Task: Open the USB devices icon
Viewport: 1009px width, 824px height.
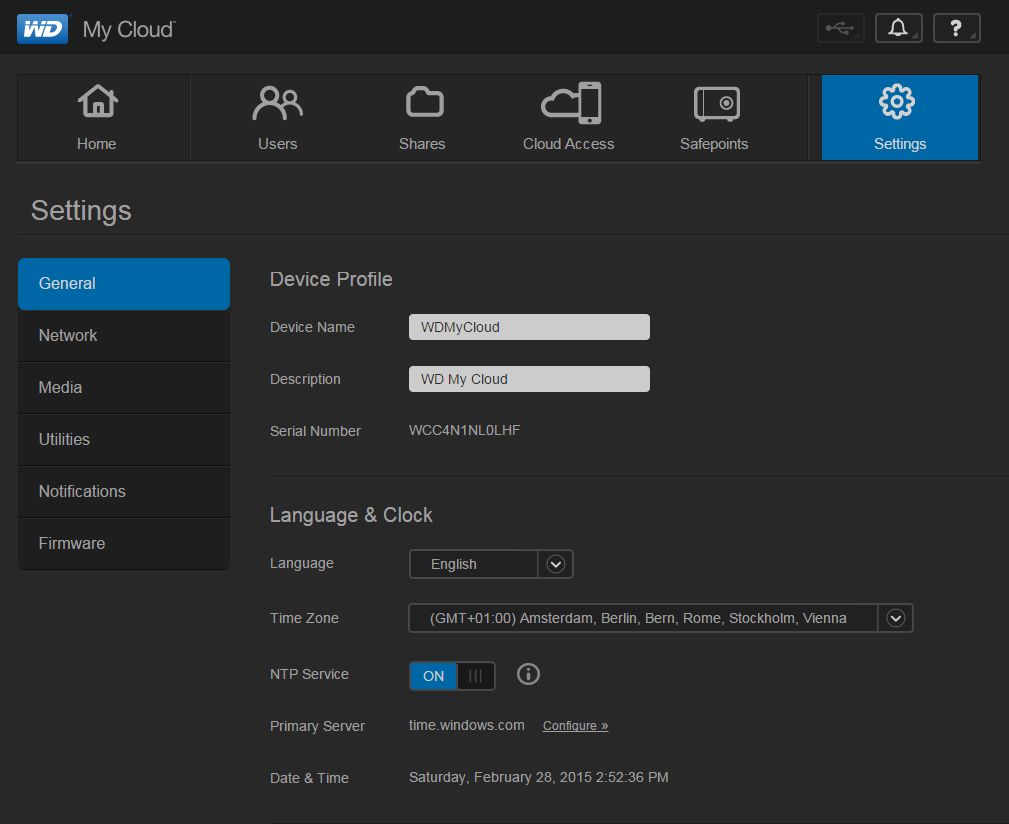Action: [x=840, y=28]
